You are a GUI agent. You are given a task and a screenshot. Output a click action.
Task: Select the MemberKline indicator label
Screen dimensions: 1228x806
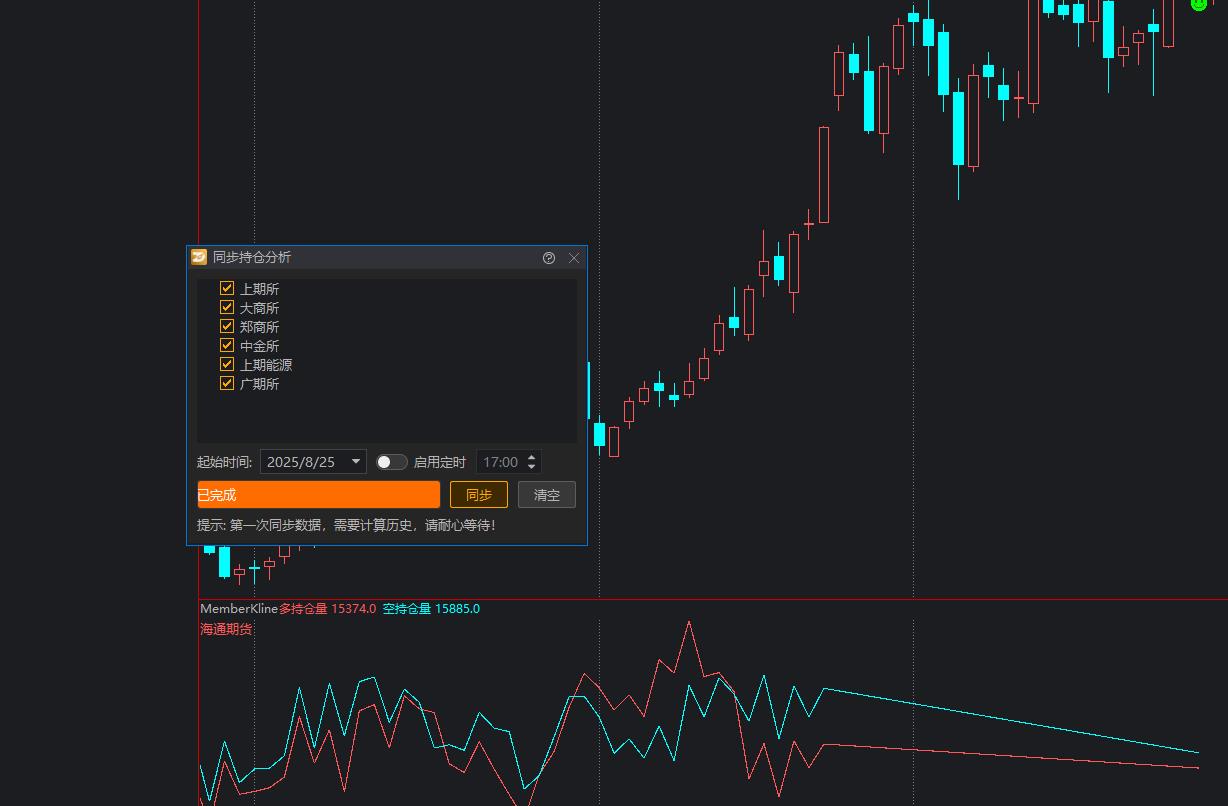[238, 609]
